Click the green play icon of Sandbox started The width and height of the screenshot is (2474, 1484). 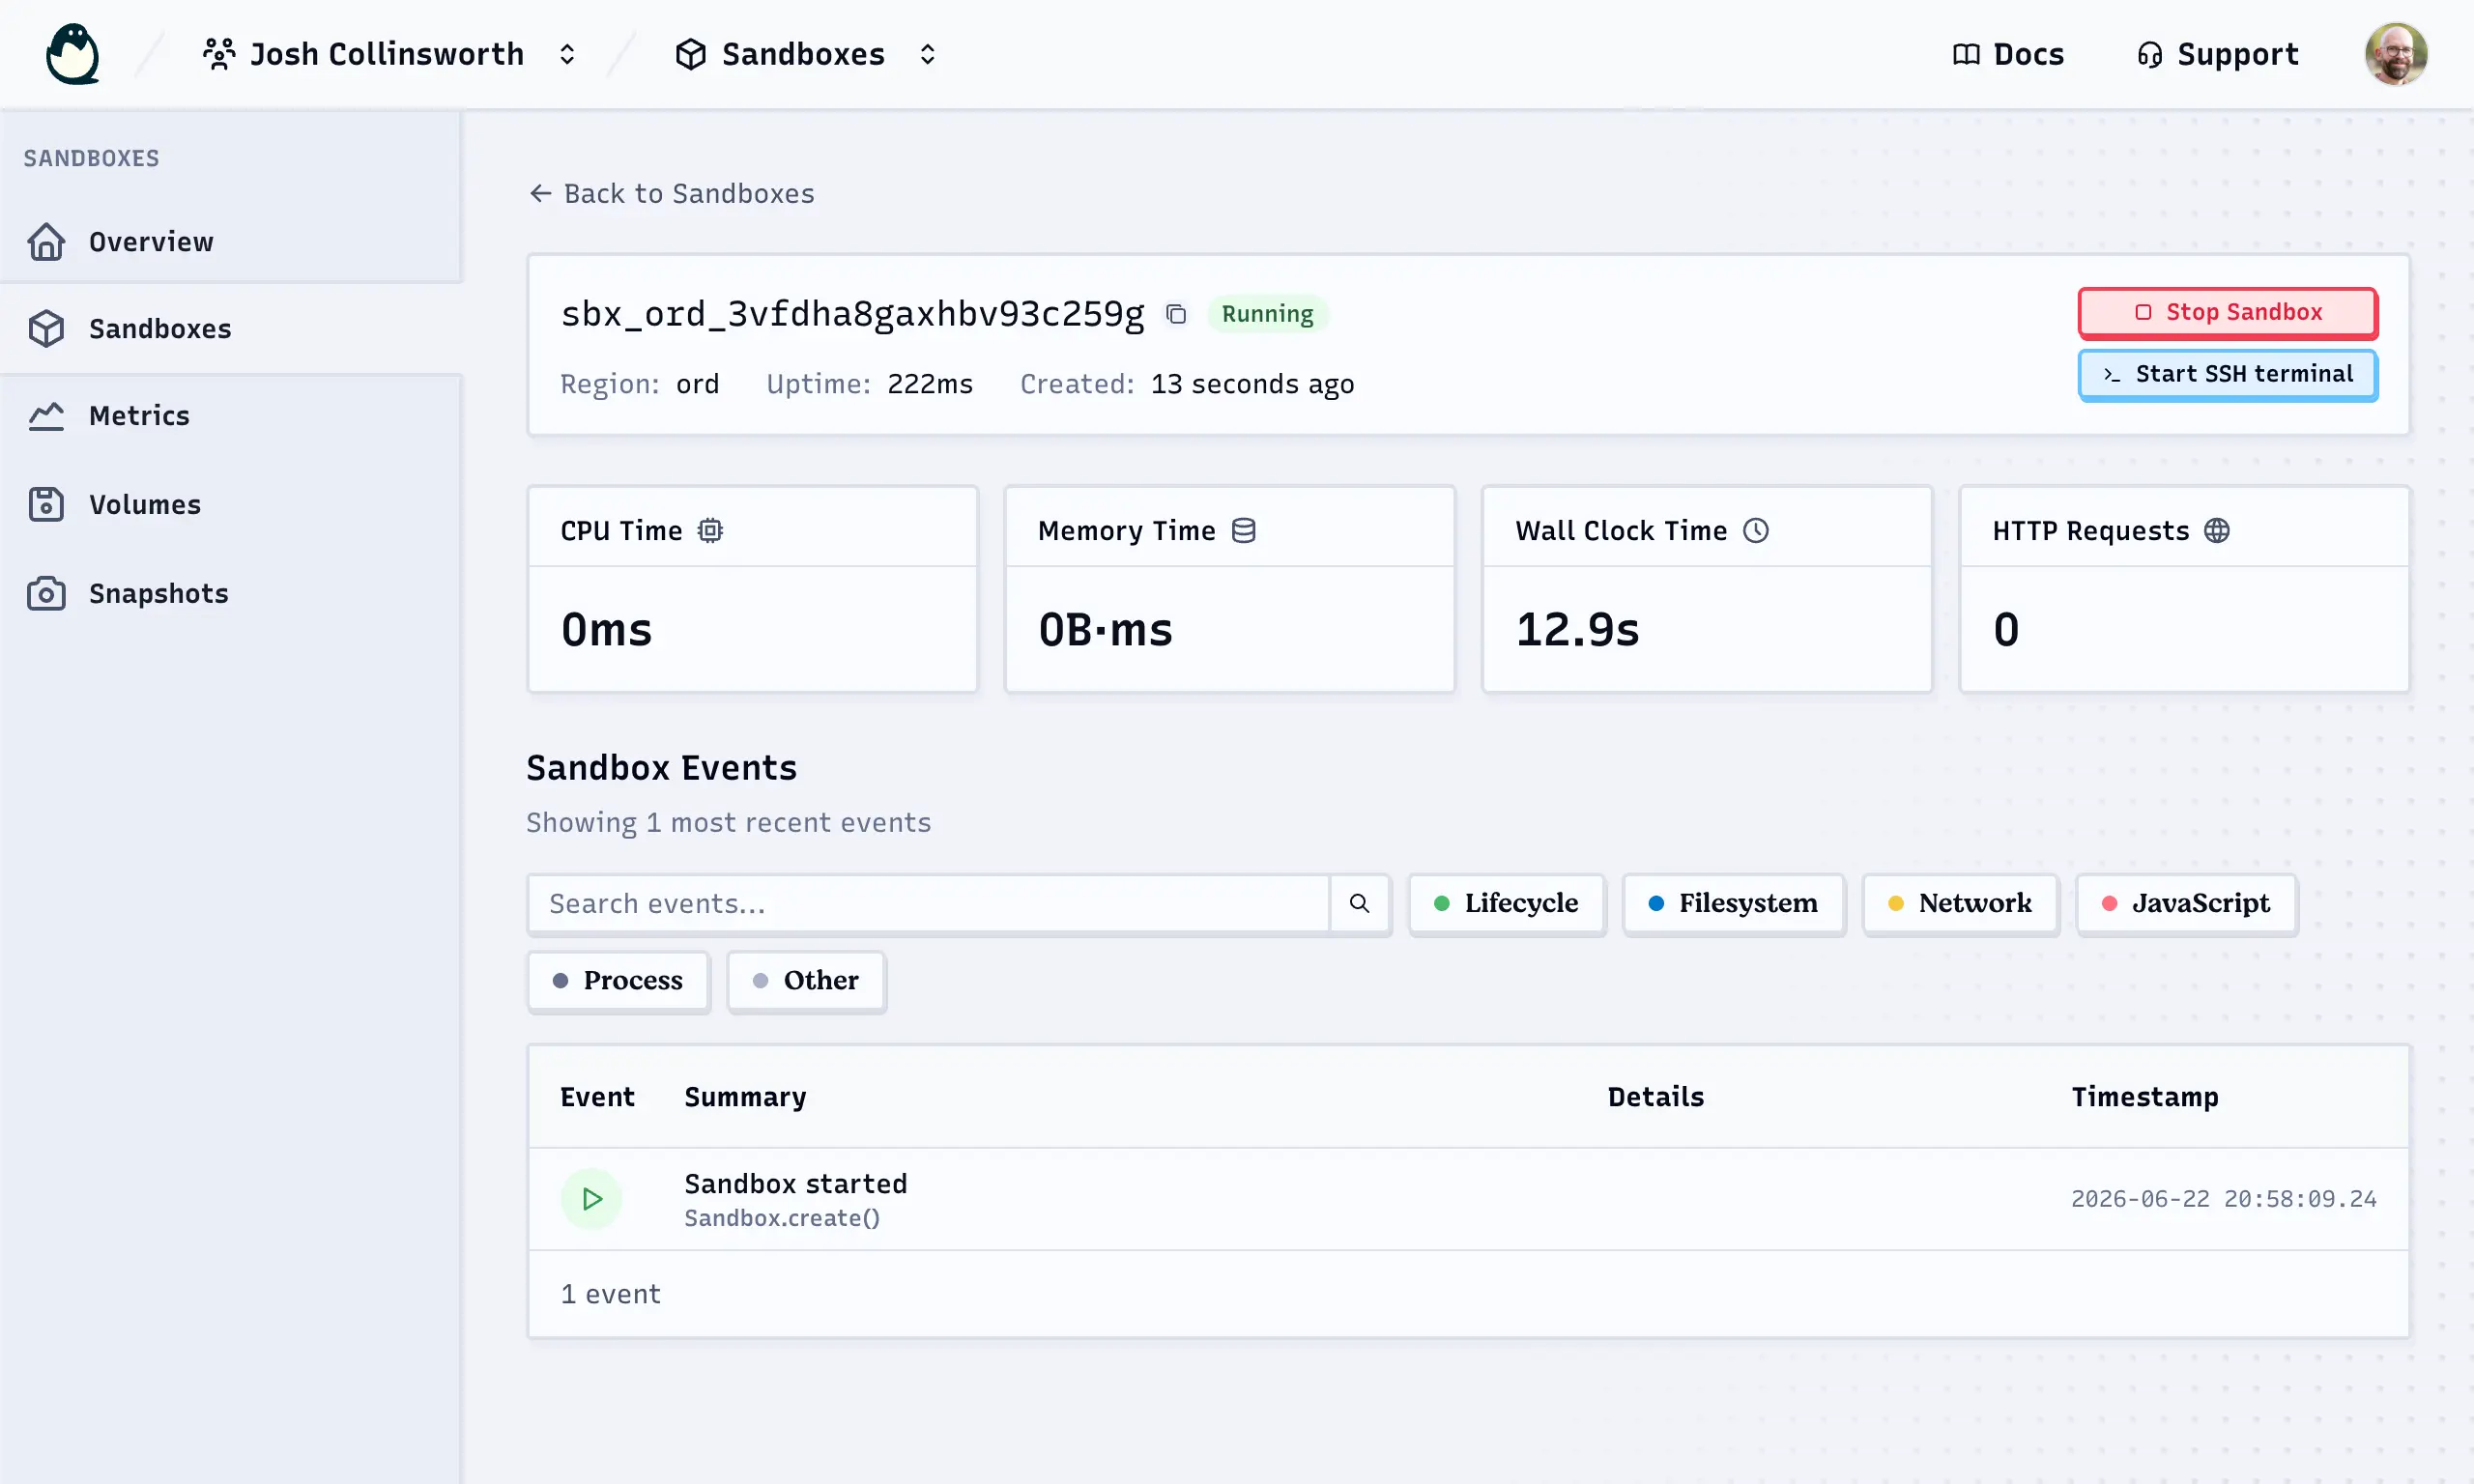[591, 1198]
